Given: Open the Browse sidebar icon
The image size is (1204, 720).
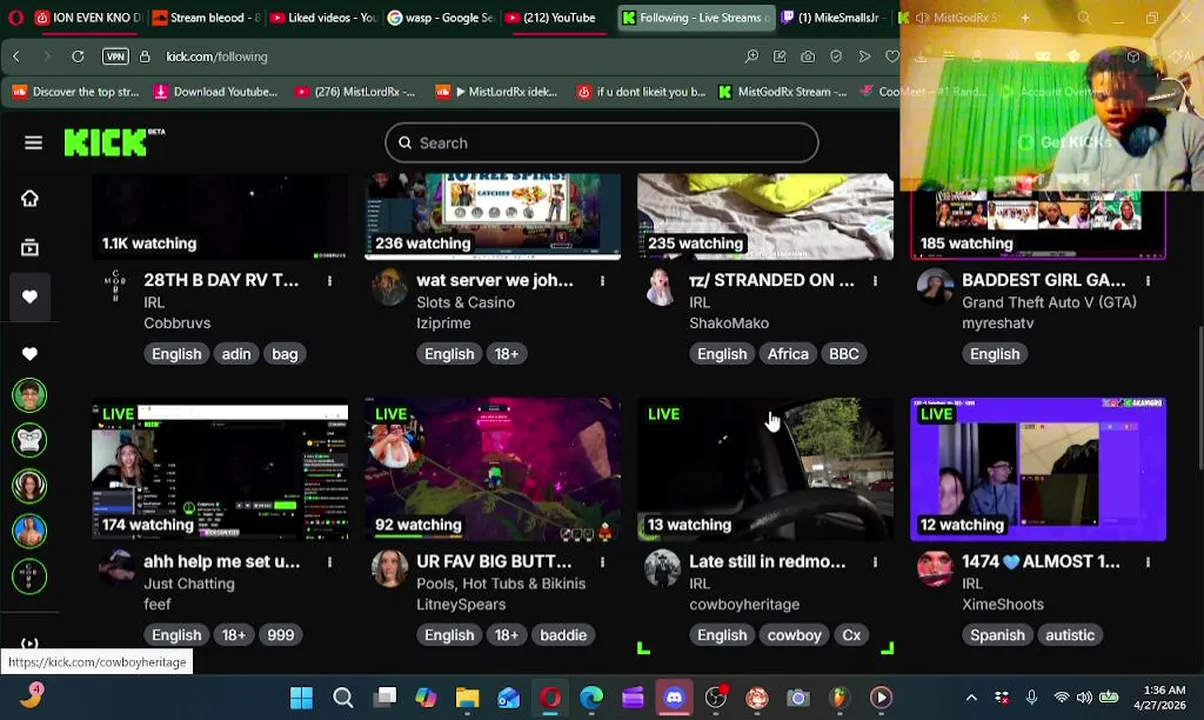Looking at the screenshot, I should (x=30, y=247).
